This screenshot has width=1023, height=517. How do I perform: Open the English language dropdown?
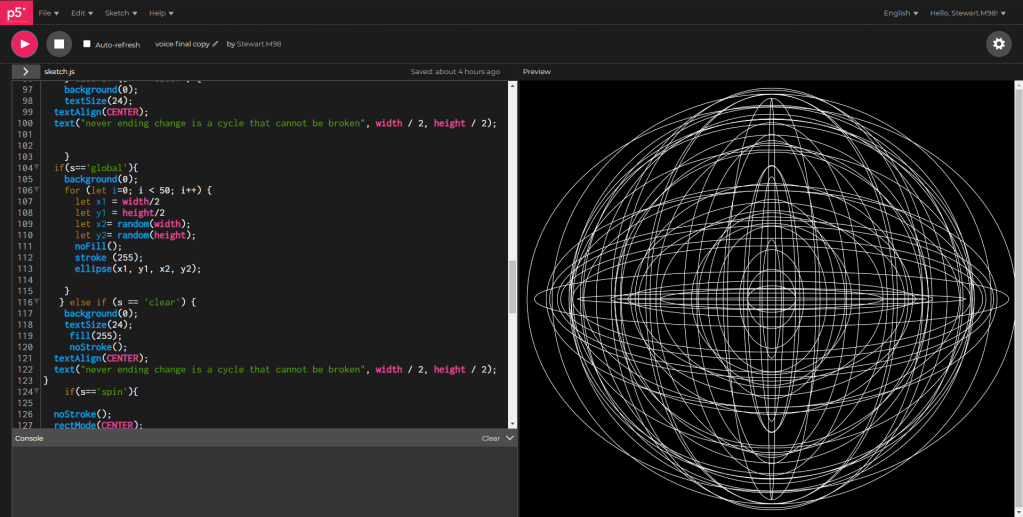click(x=900, y=13)
